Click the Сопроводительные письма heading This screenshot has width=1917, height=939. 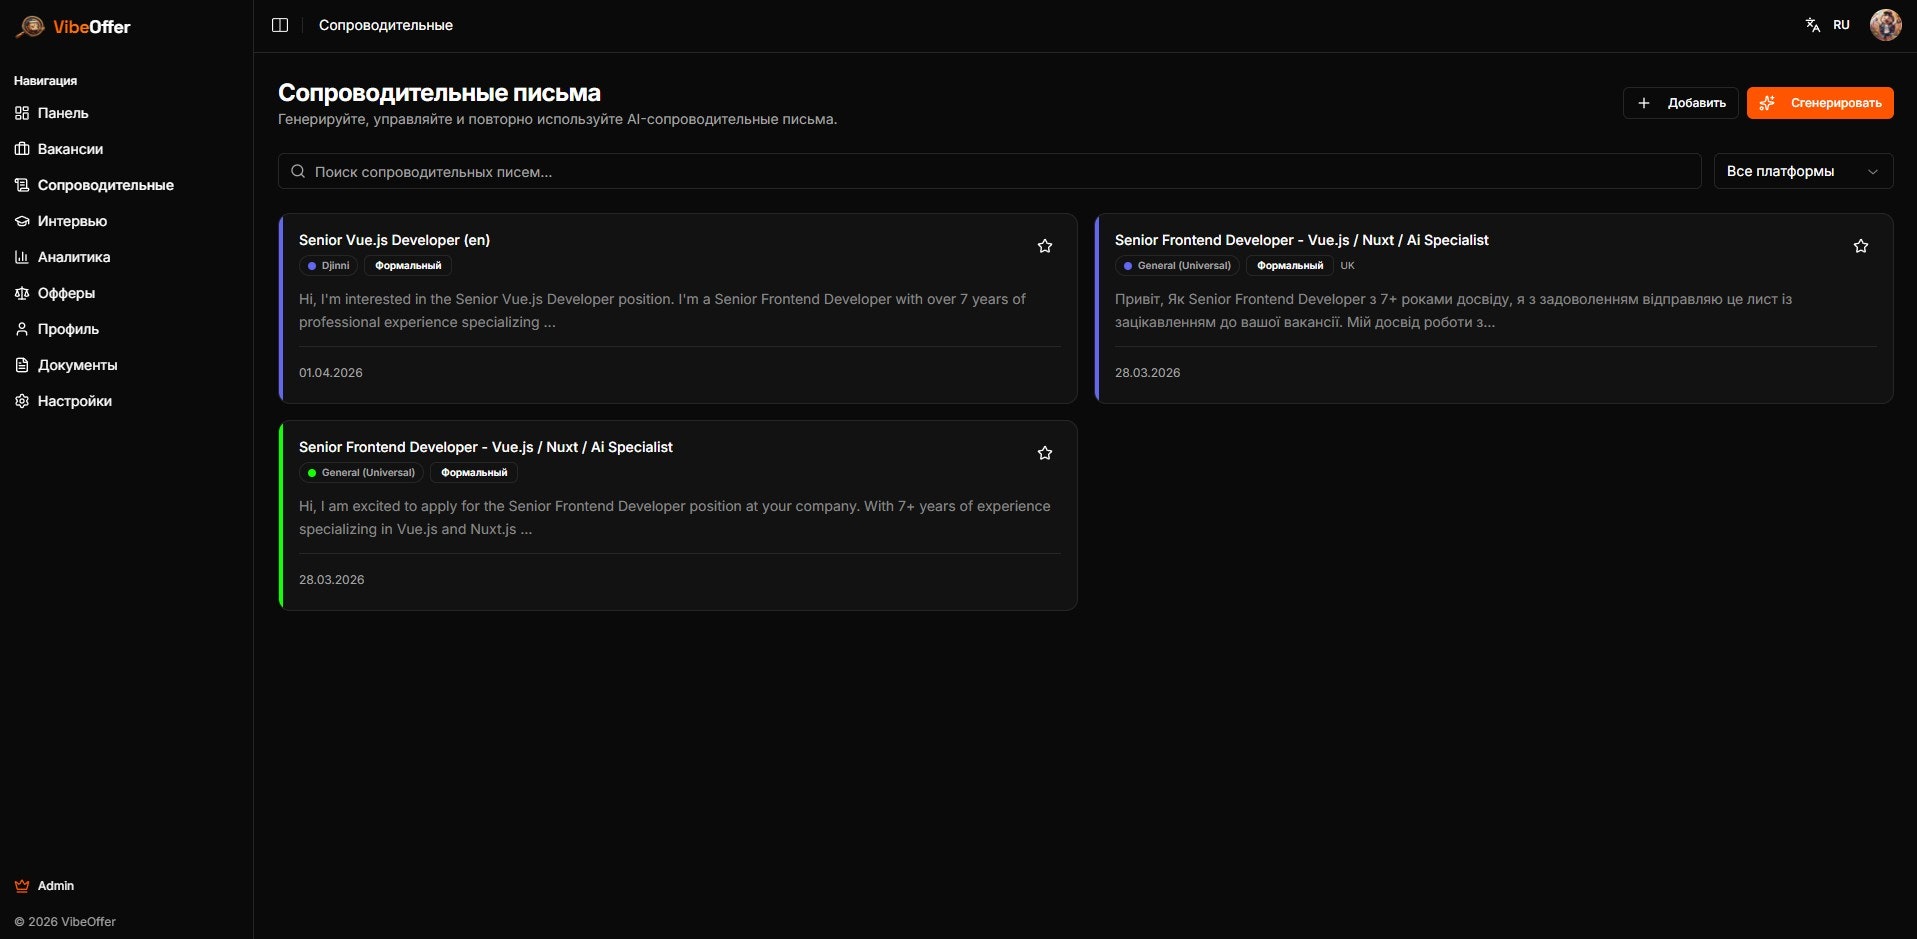point(439,93)
